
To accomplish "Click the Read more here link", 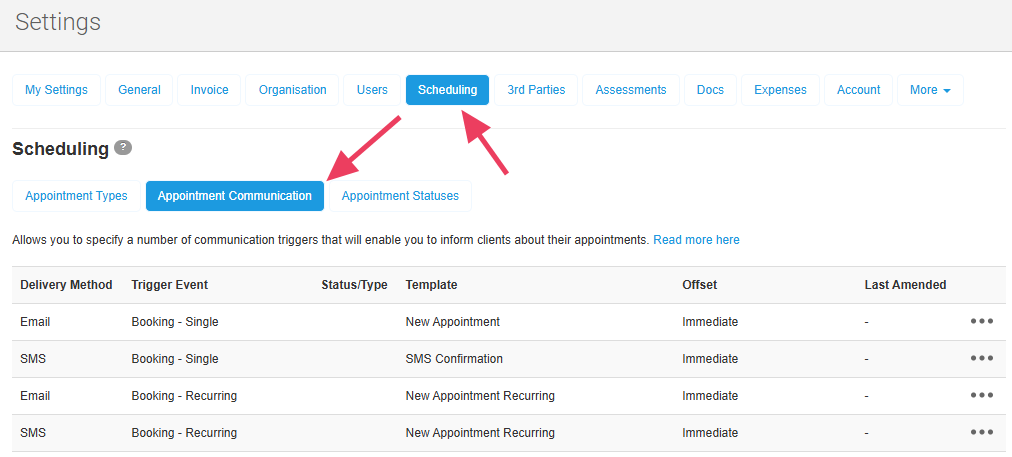I will click(696, 240).
